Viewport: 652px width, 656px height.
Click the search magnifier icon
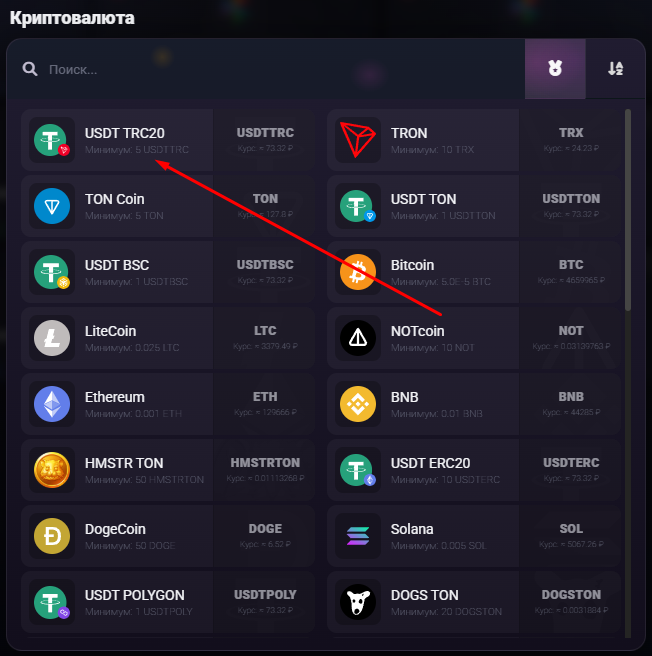tap(30, 69)
